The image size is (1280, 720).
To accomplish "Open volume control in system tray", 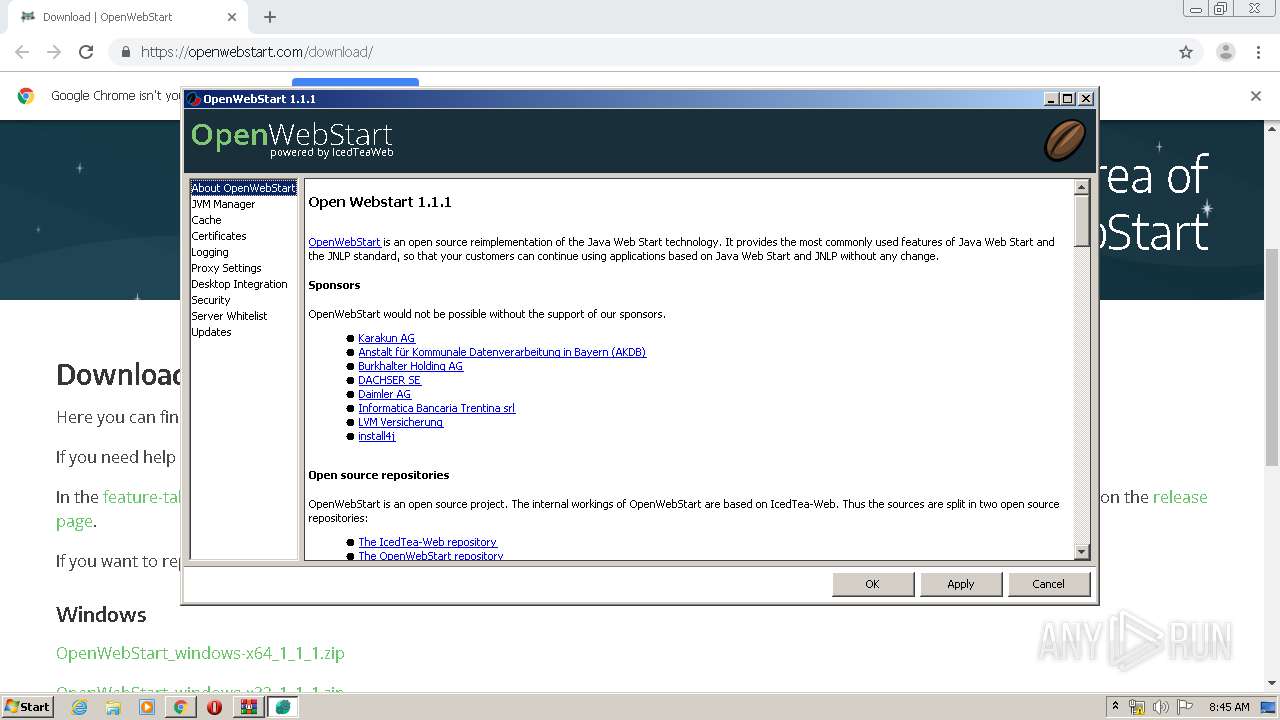I will click(x=1161, y=707).
